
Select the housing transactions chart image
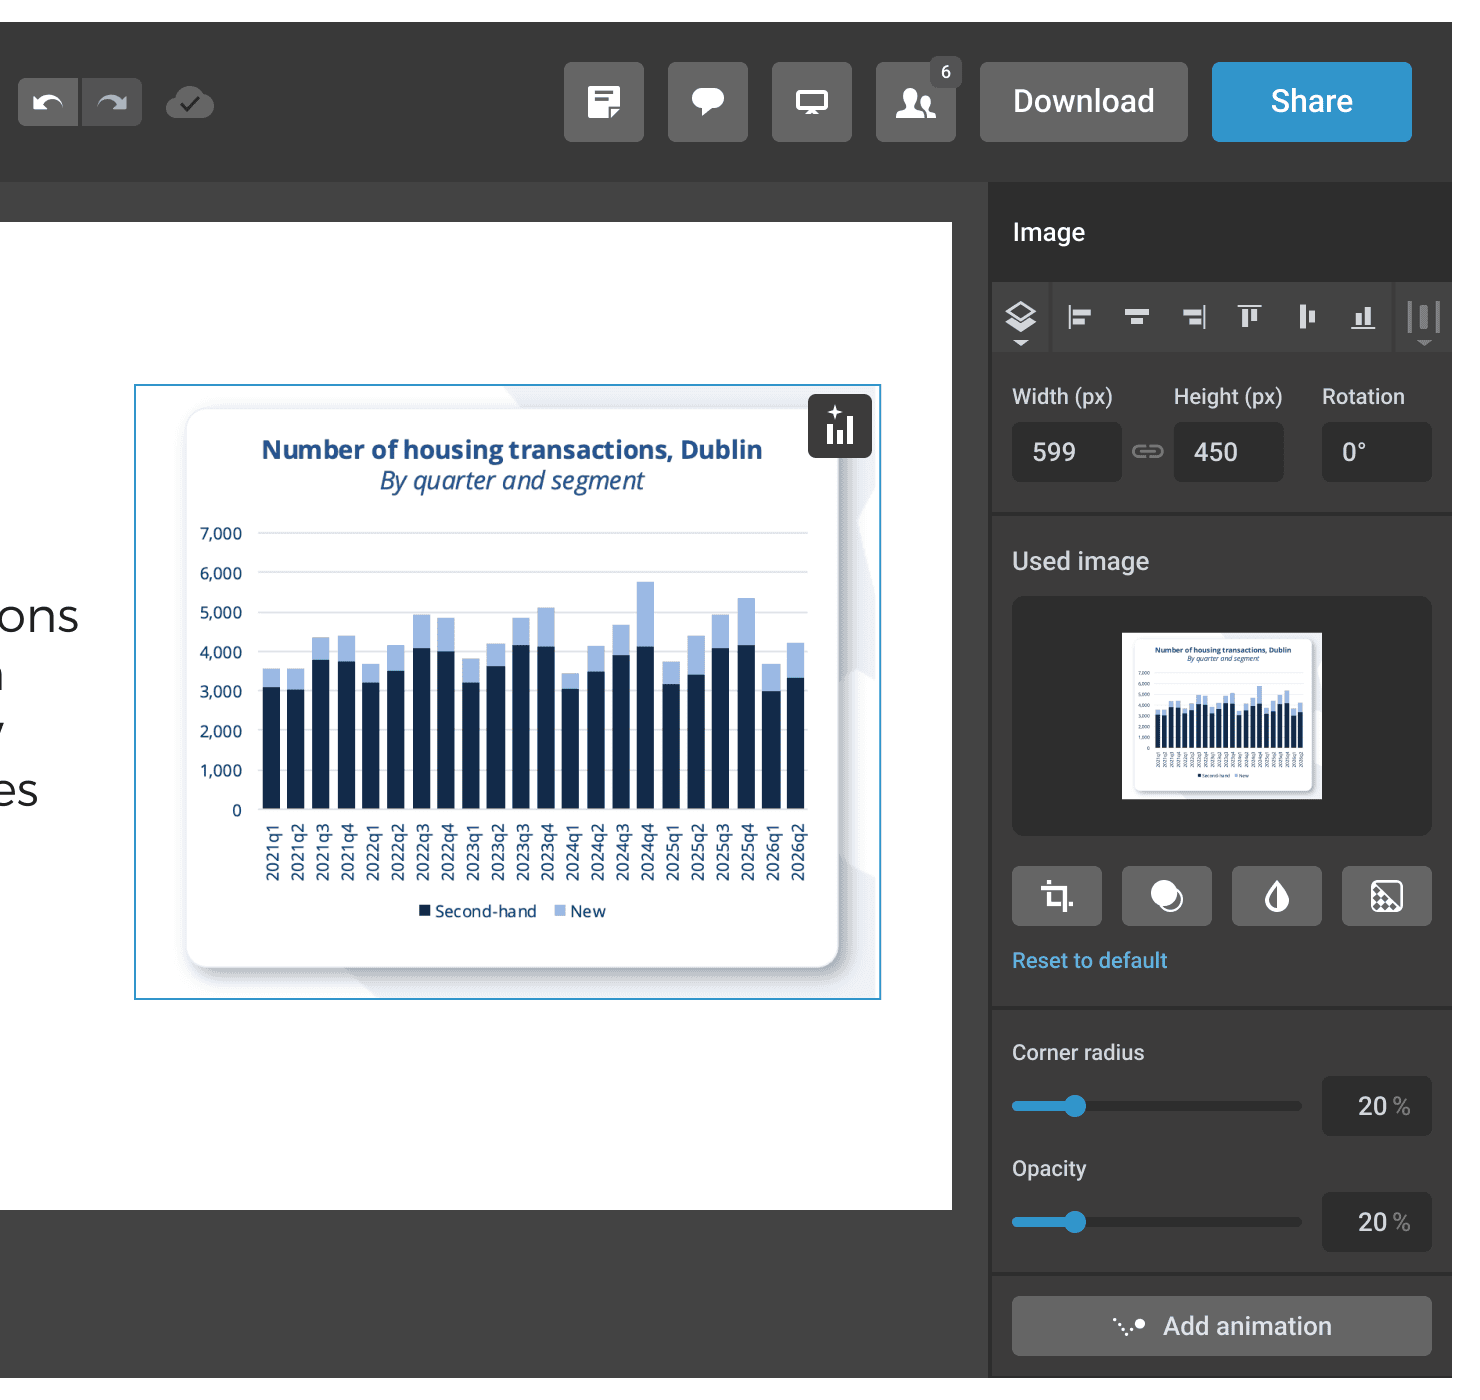(x=508, y=692)
